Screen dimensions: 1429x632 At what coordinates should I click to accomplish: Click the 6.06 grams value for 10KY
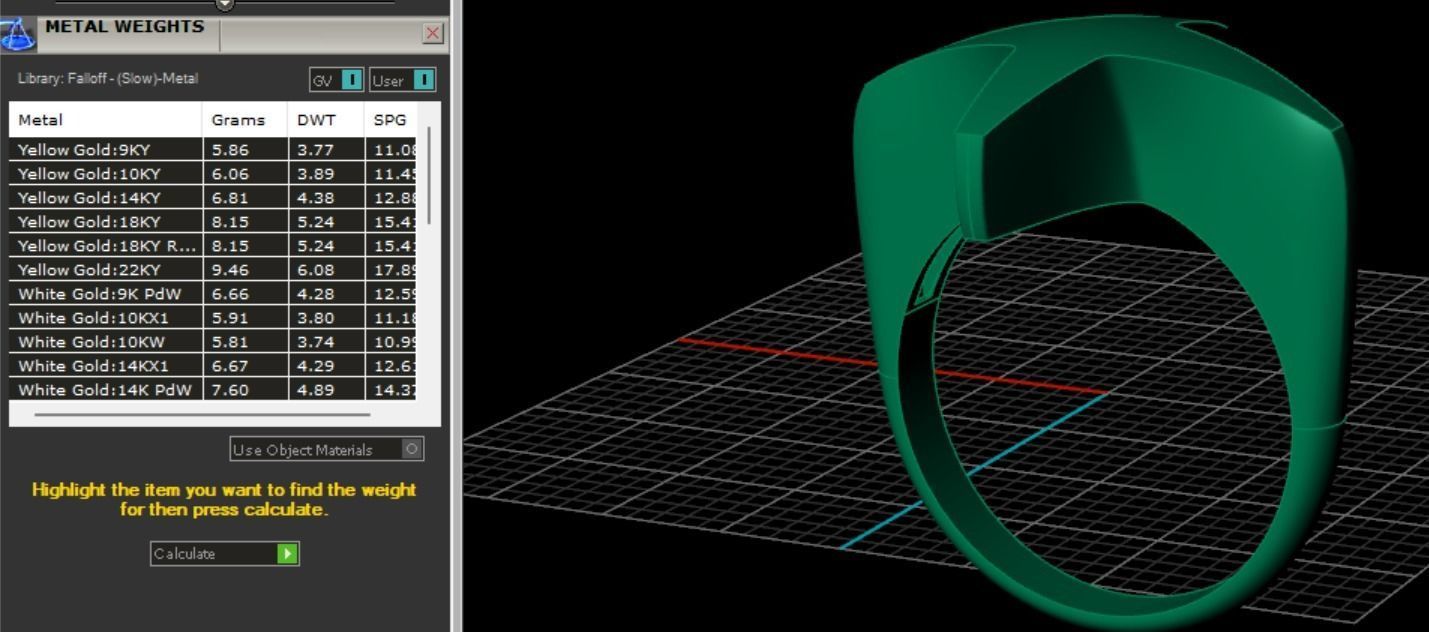(230, 174)
